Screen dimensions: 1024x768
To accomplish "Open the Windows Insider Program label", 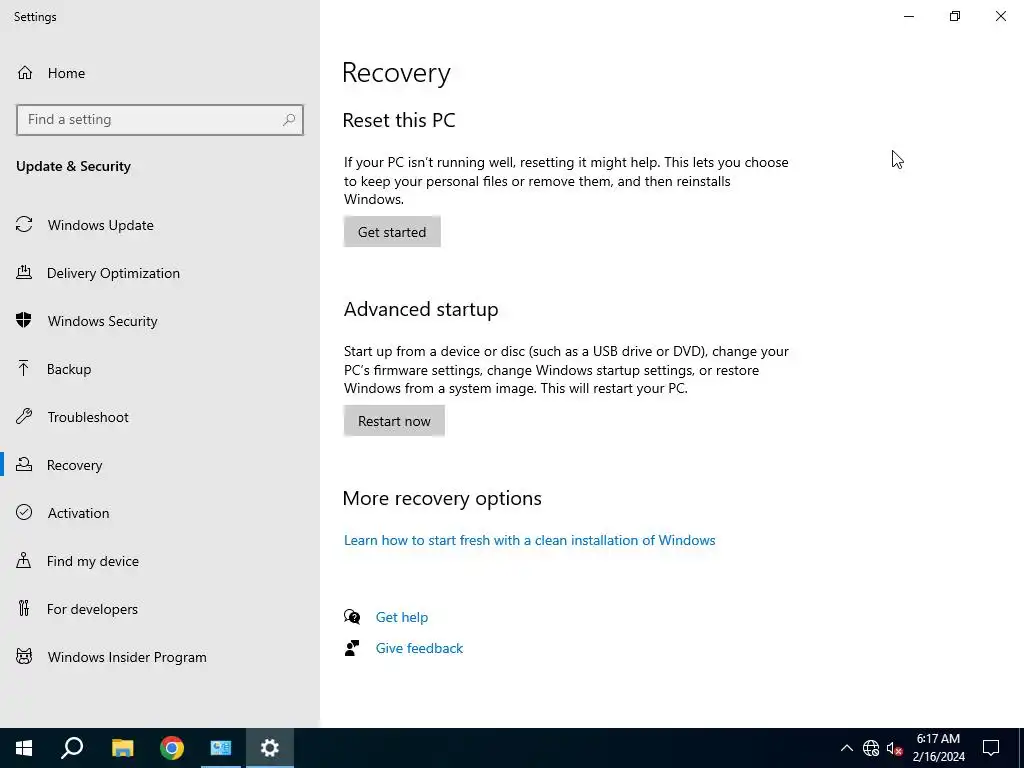I will tap(127, 657).
